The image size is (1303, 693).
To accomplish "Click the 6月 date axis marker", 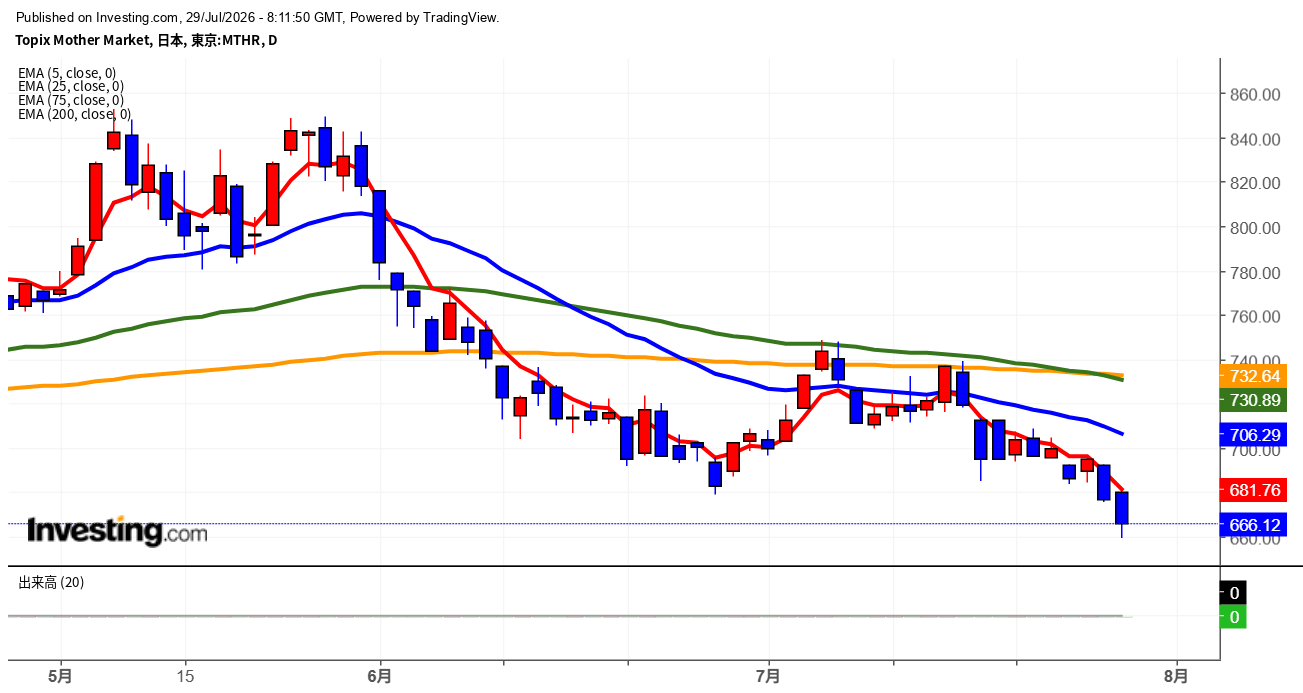I will click(x=380, y=675).
